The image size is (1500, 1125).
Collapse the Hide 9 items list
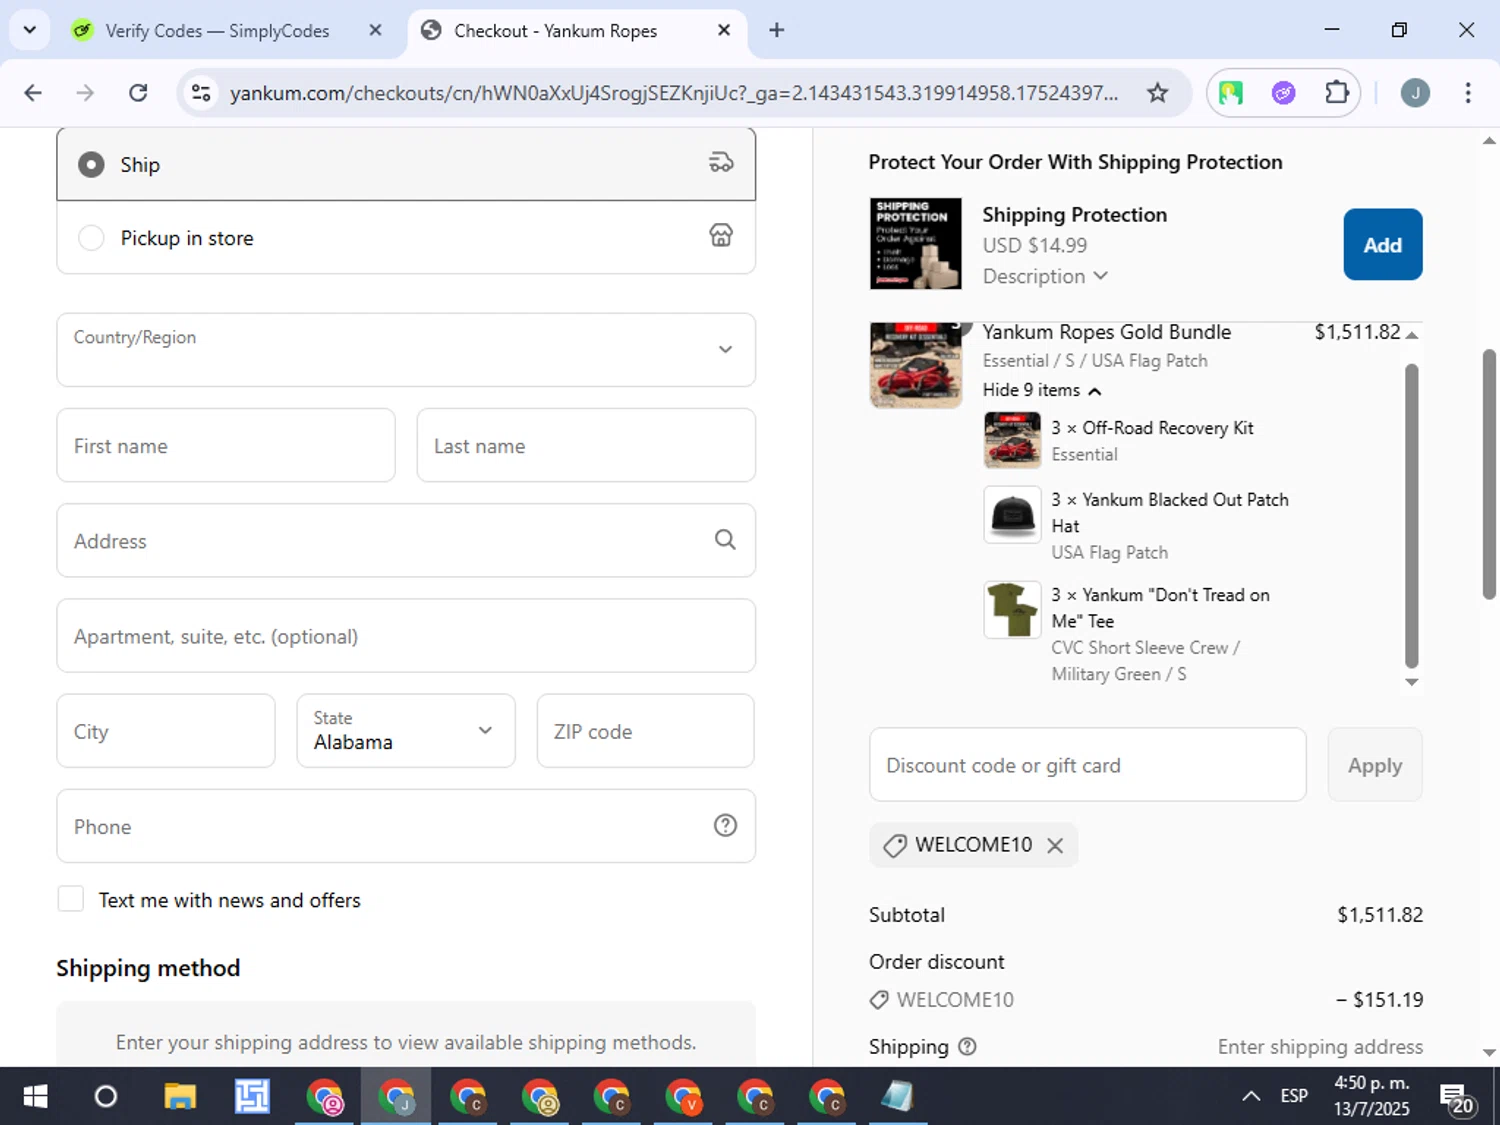point(1041,390)
